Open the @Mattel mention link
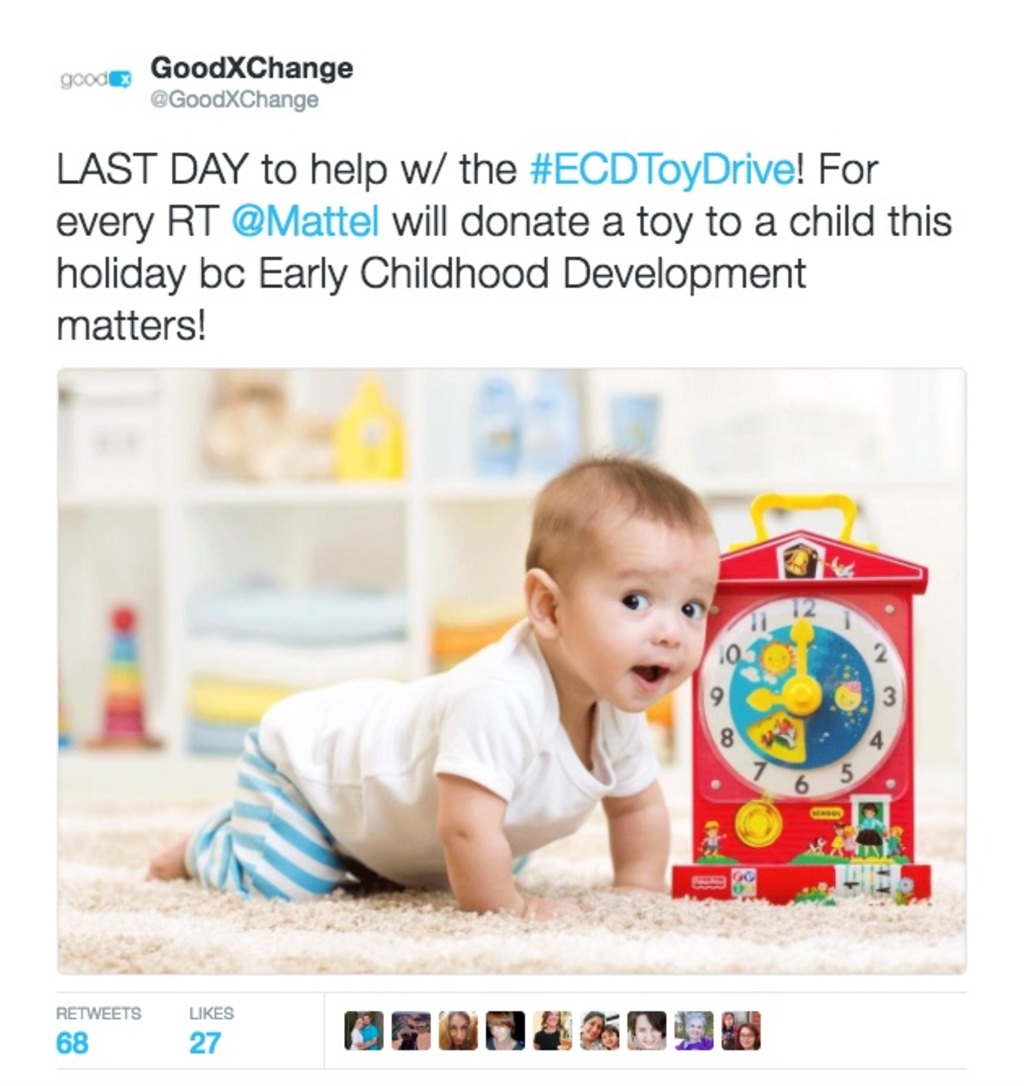 [305, 222]
